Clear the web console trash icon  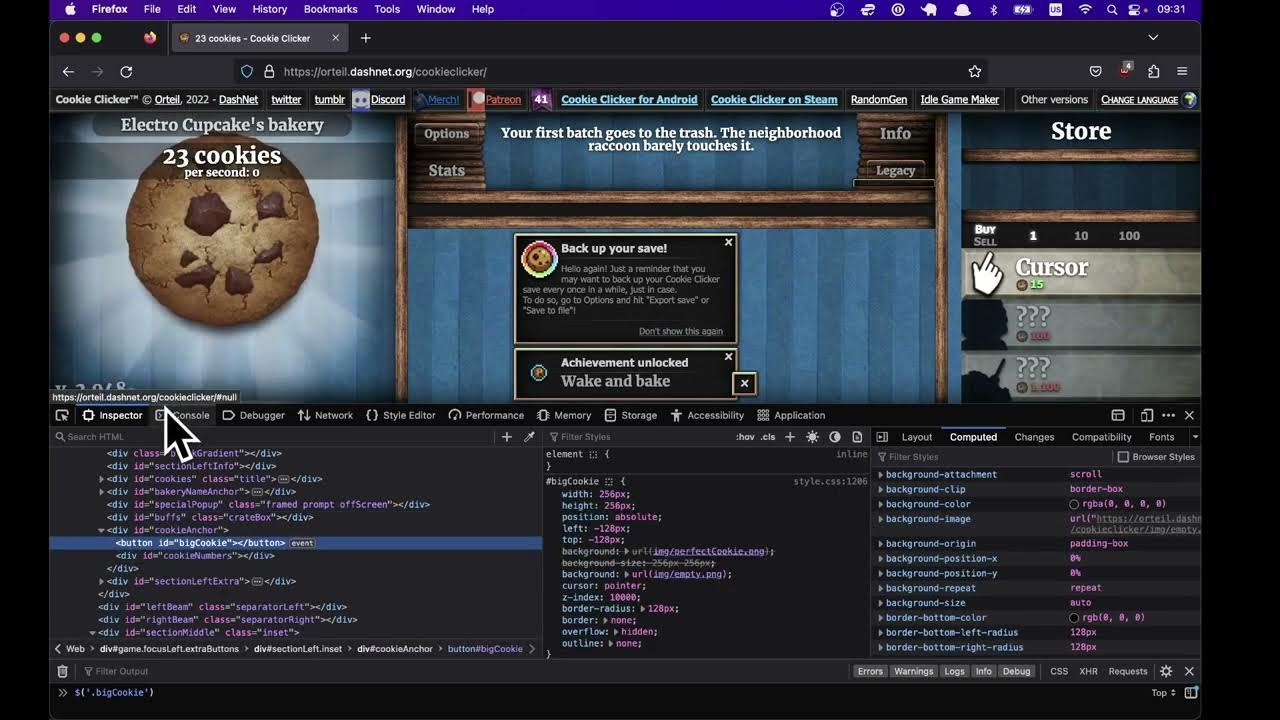point(62,671)
